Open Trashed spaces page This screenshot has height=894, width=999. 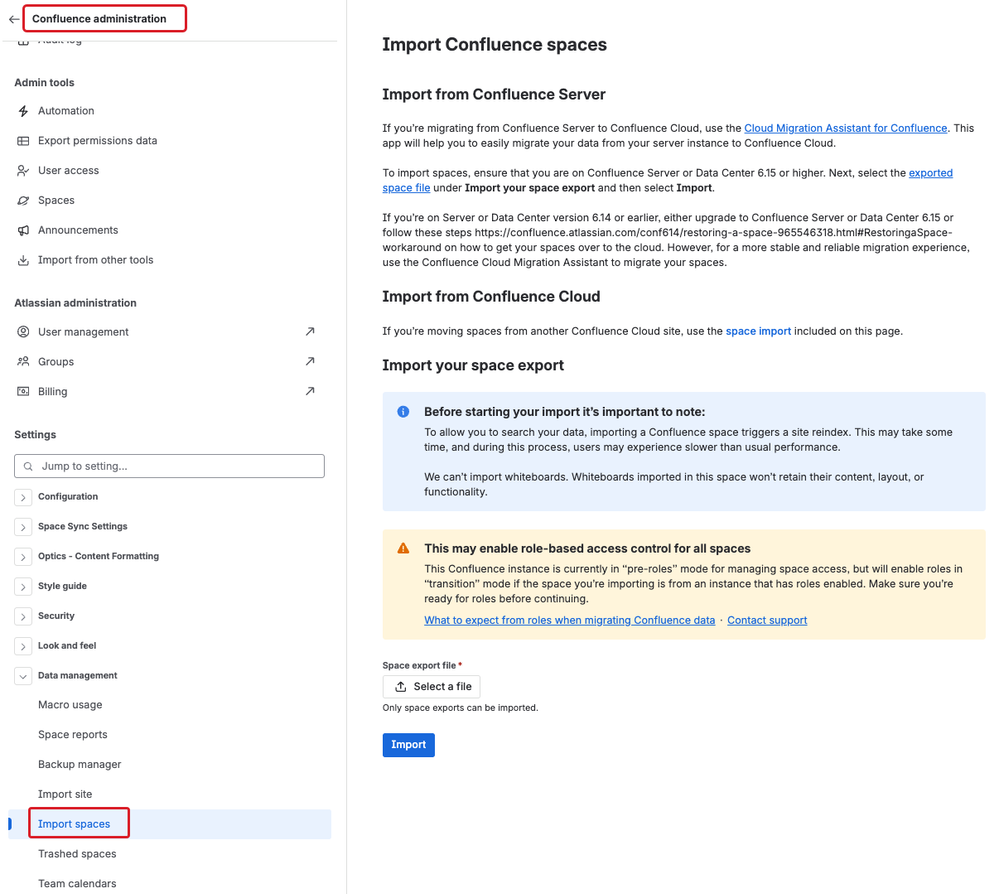click(77, 854)
